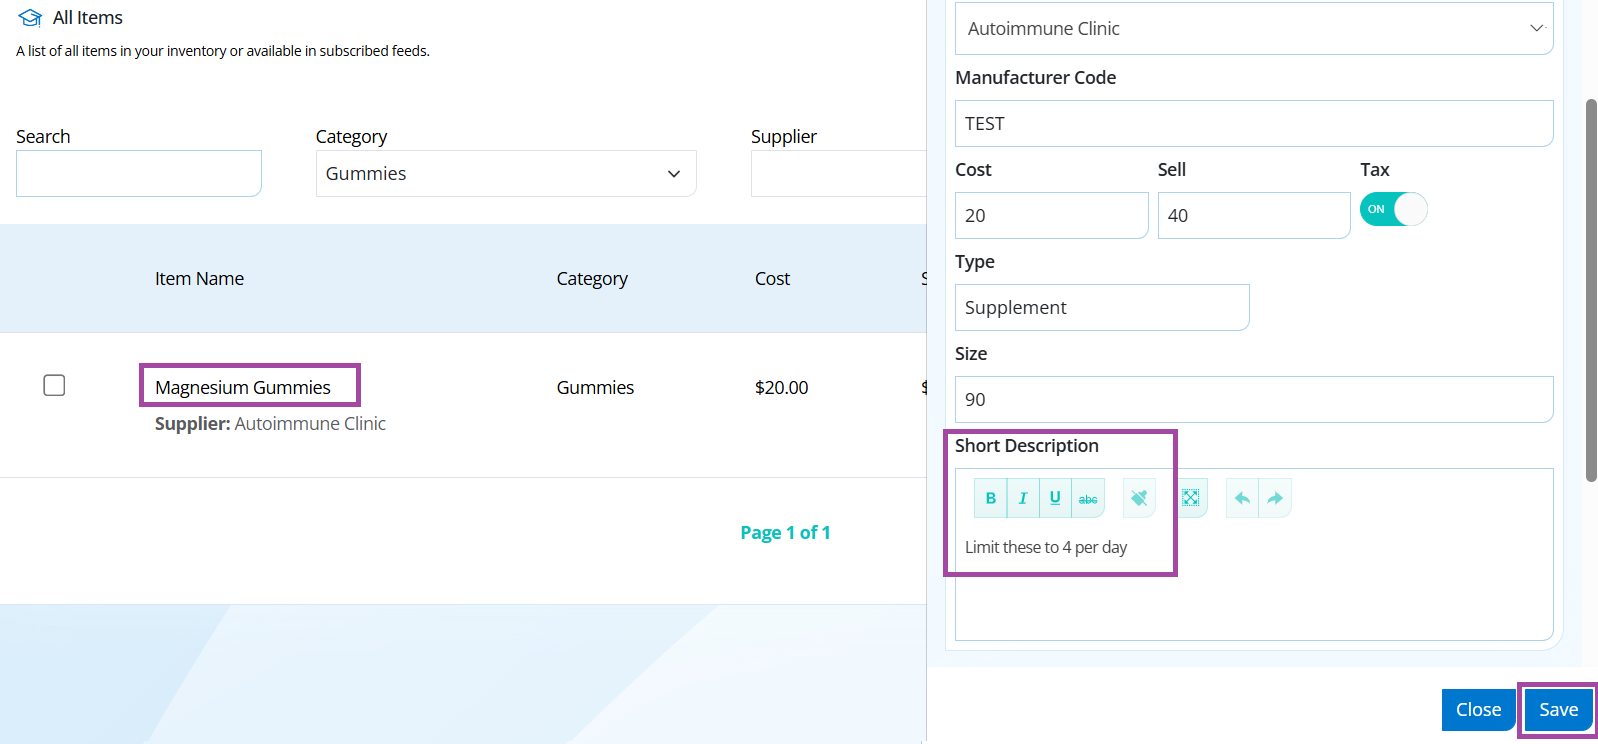Viewport: 1598px width, 744px height.
Task: Click the Cost column header
Action: 772,279
